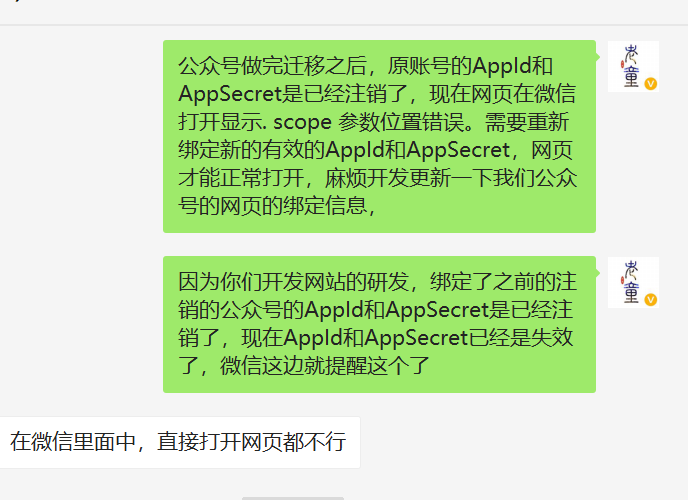This screenshot has width=688, height=500.
Task: Click the line beginning with AppSecret是已经注销了
Action: 377,94
